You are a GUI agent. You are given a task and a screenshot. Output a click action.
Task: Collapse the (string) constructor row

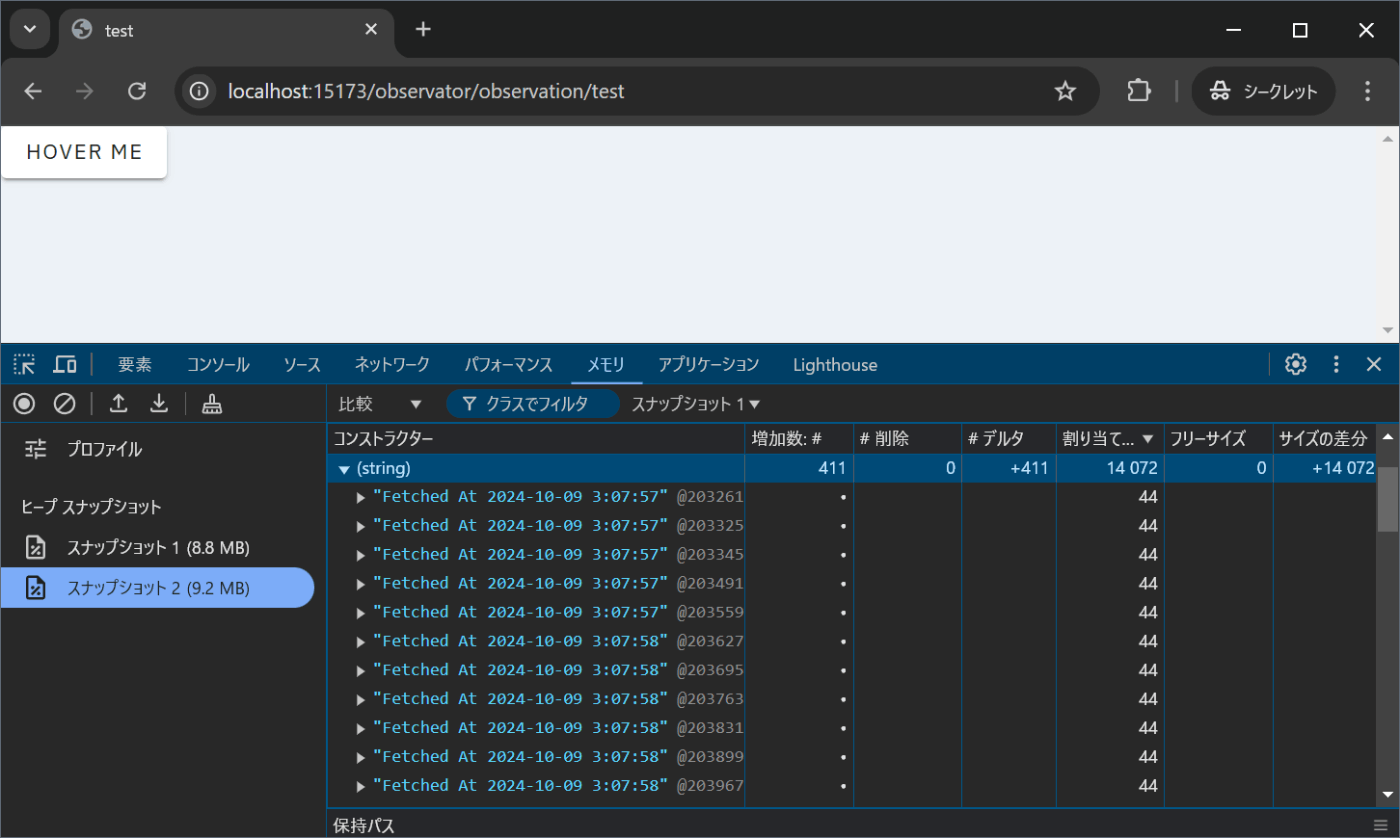(344, 468)
